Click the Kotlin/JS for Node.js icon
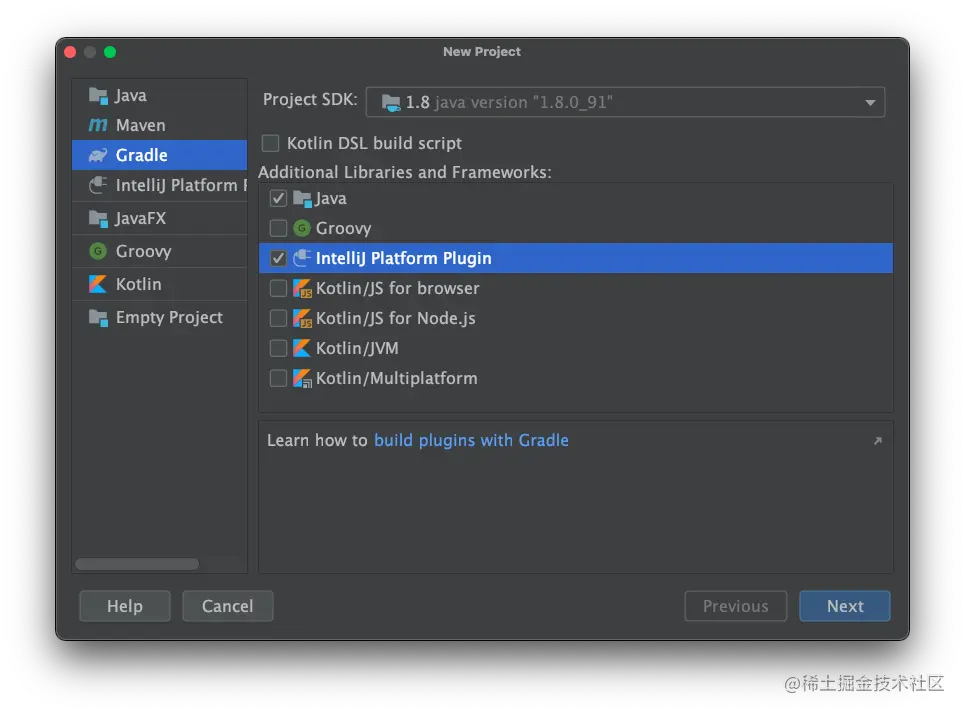 pos(302,319)
